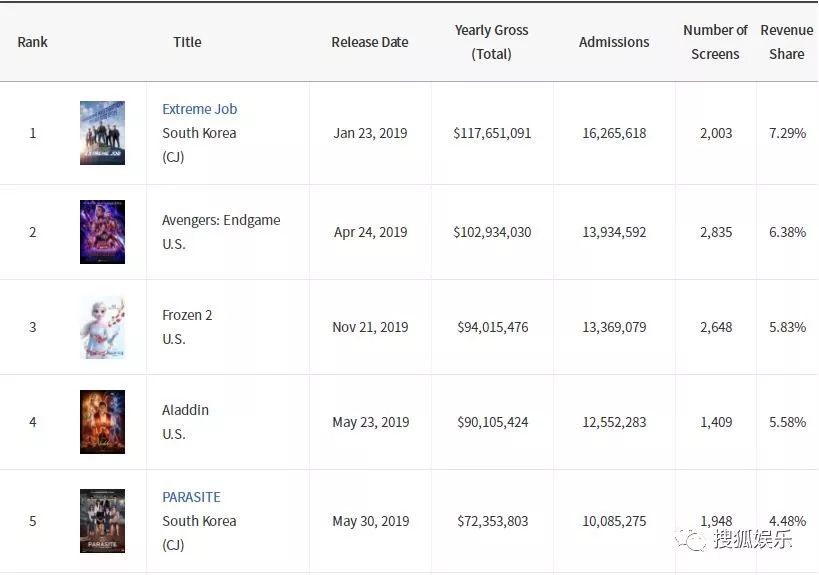
Task: Open the PARASITE title link
Action: [x=191, y=497]
